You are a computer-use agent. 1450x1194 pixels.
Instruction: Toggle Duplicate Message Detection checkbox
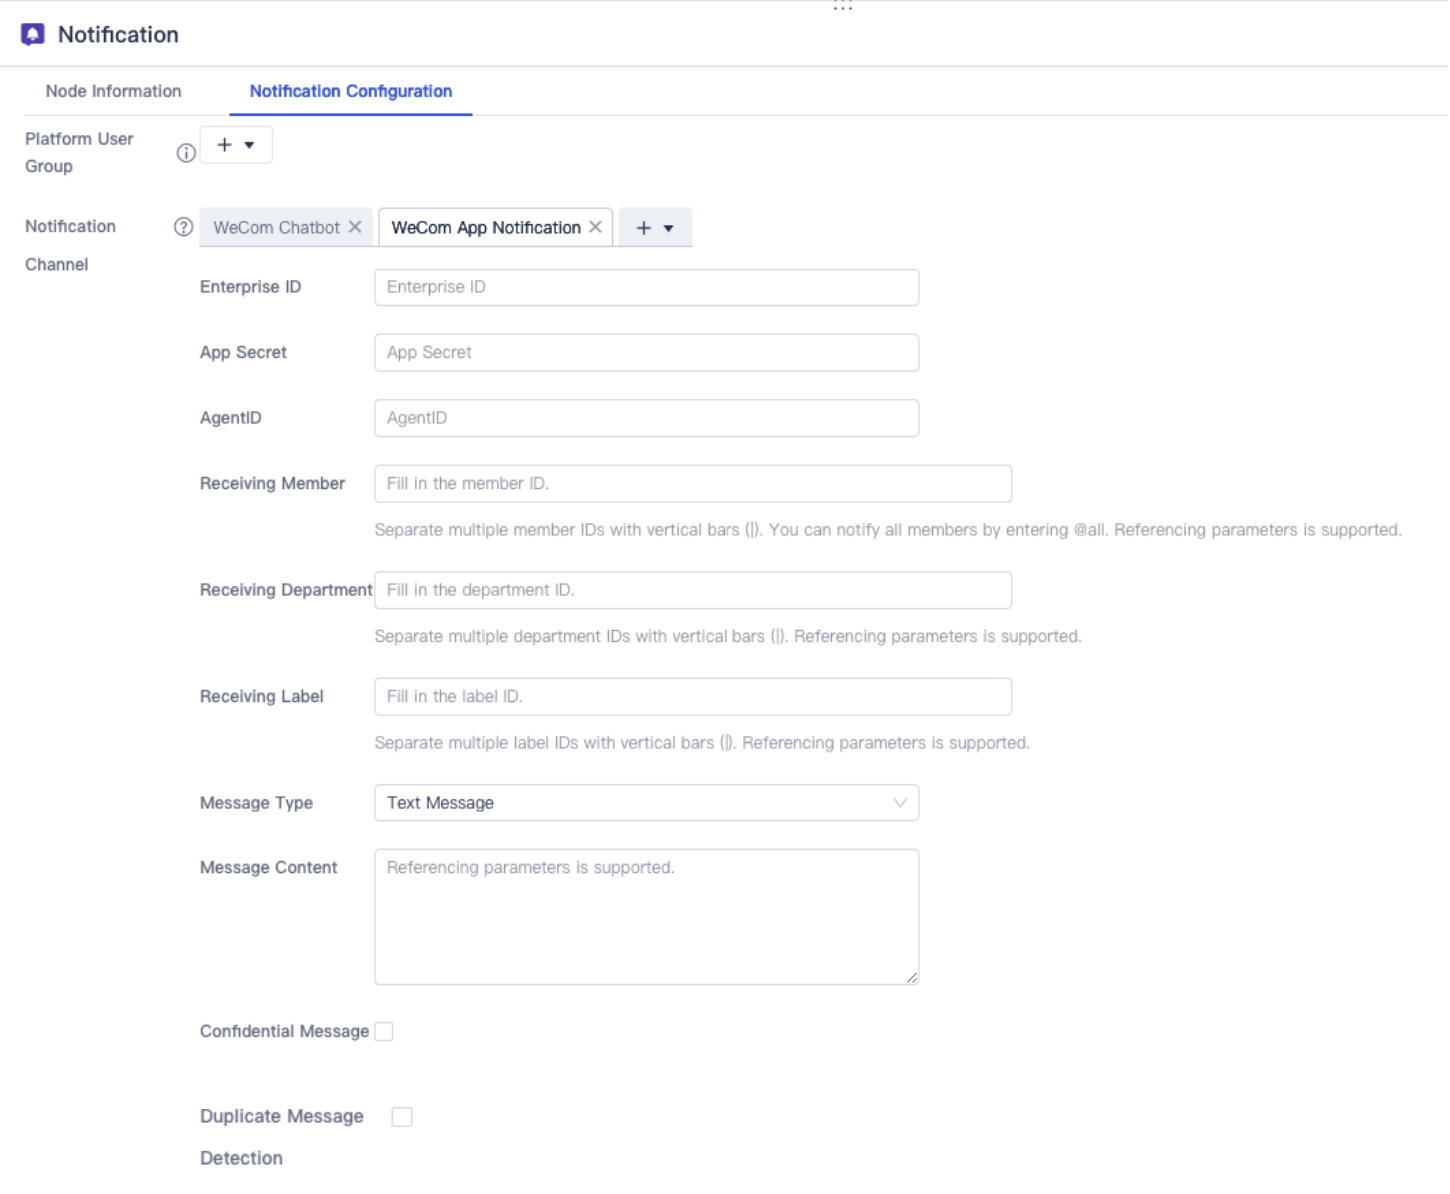[402, 1117]
